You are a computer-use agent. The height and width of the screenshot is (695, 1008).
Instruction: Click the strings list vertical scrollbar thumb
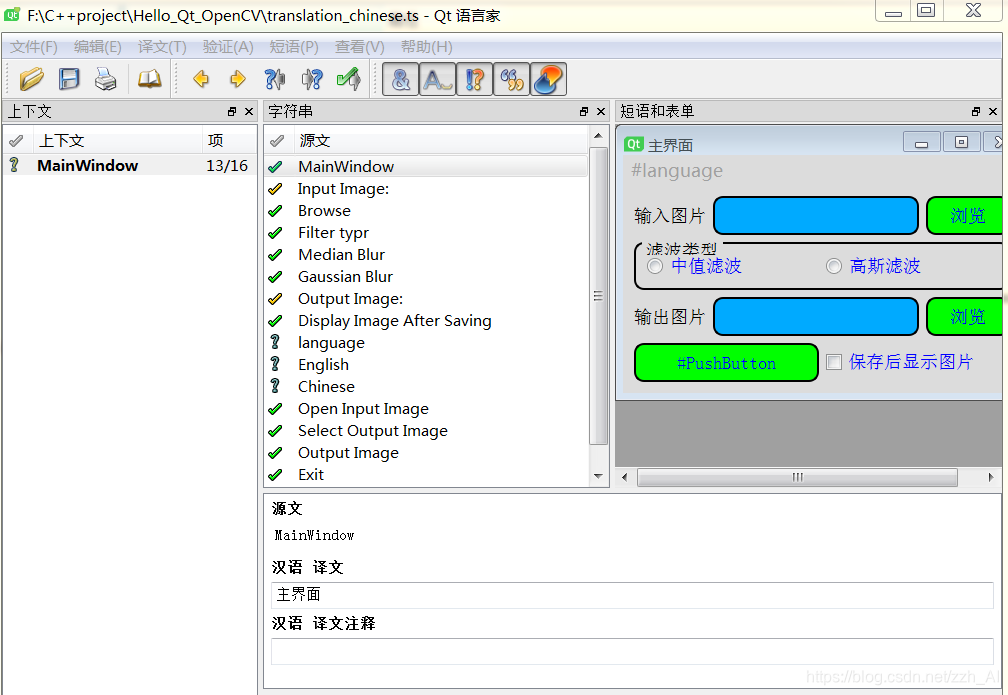point(598,296)
